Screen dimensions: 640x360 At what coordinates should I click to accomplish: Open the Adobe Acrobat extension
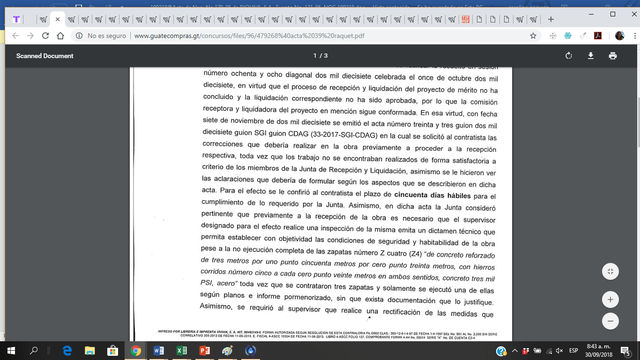tap(598, 36)
